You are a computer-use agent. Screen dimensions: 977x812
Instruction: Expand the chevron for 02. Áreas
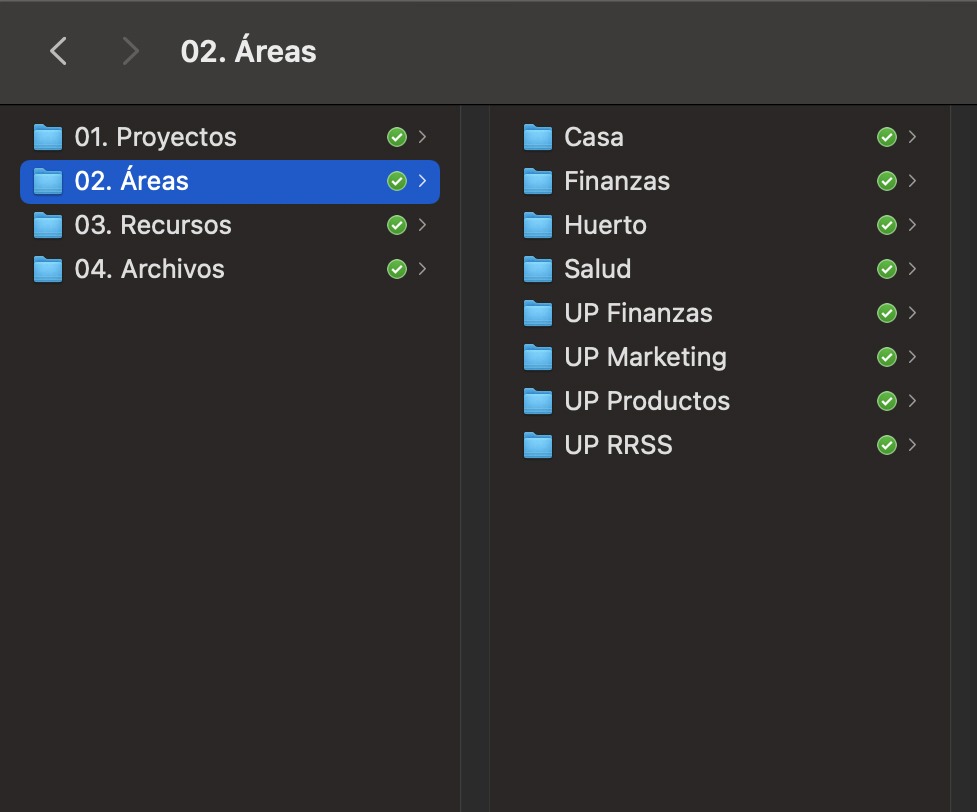click(x=422, y=181)
